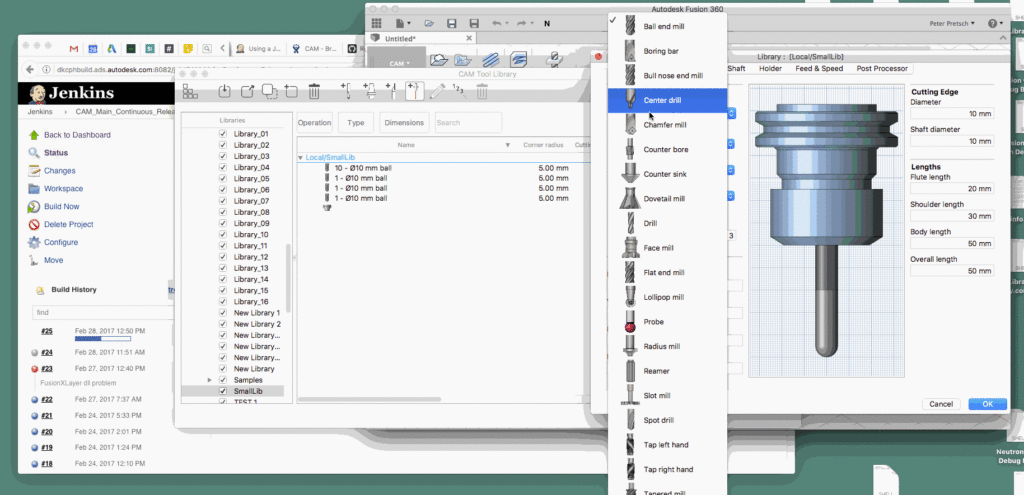Switch to the Feed & Speed tab
The width and height of the screenshot is (1024, 495).
click(x=819, y=69)
